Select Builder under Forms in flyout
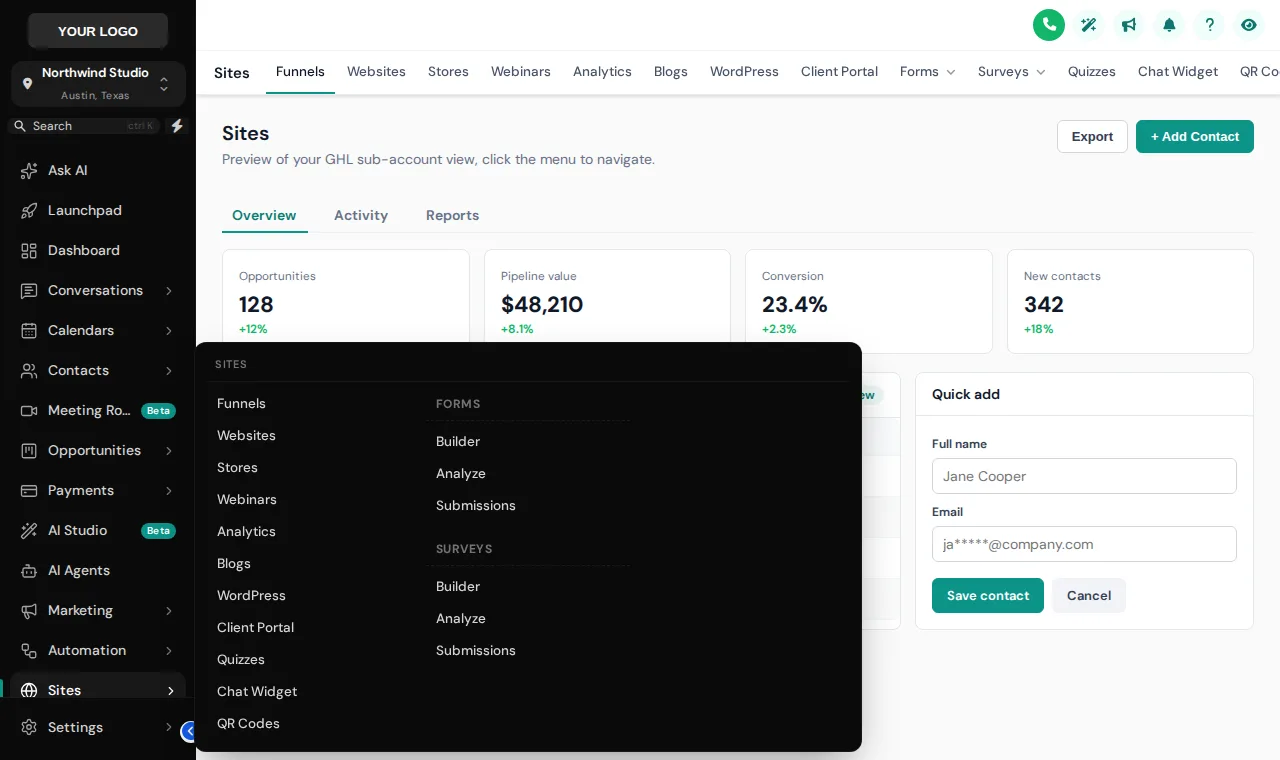The width and height of the screenshot is (1280, 760). 458,441
